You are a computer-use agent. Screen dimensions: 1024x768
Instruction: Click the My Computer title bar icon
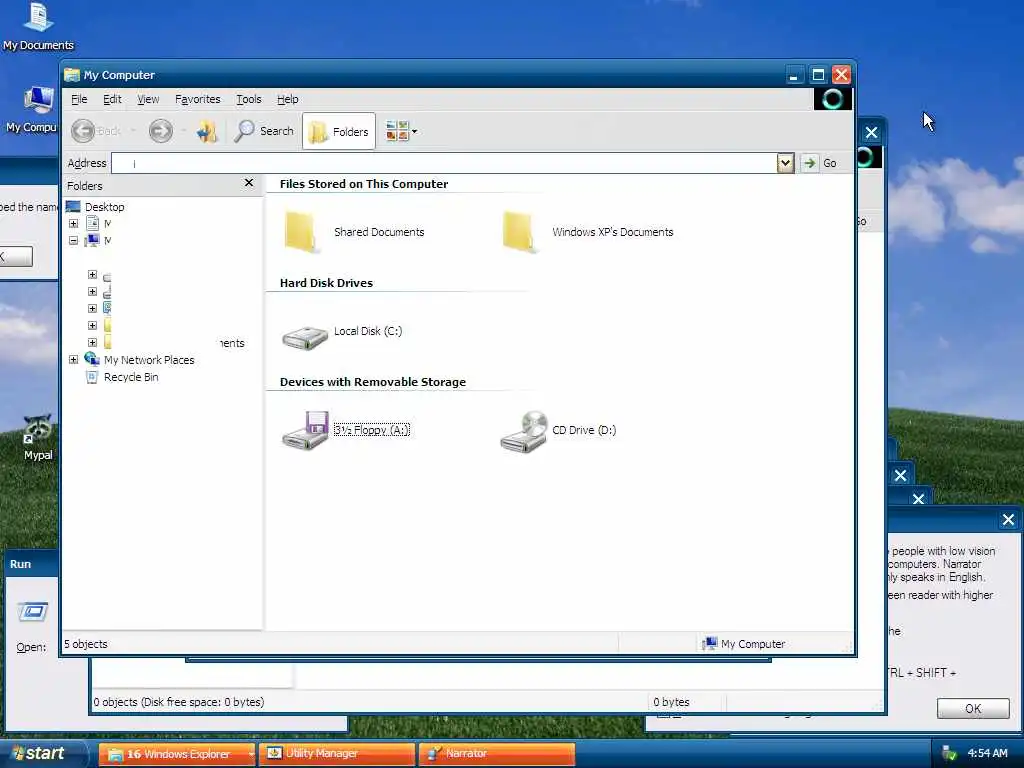pos(72,75)
